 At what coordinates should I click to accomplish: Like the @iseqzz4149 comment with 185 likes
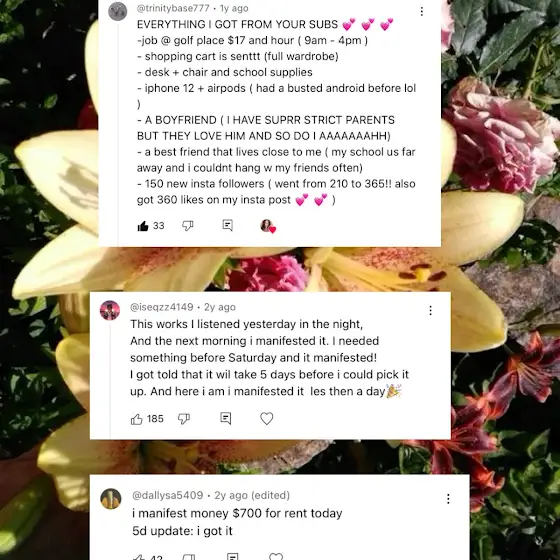[x=137, y=419]
